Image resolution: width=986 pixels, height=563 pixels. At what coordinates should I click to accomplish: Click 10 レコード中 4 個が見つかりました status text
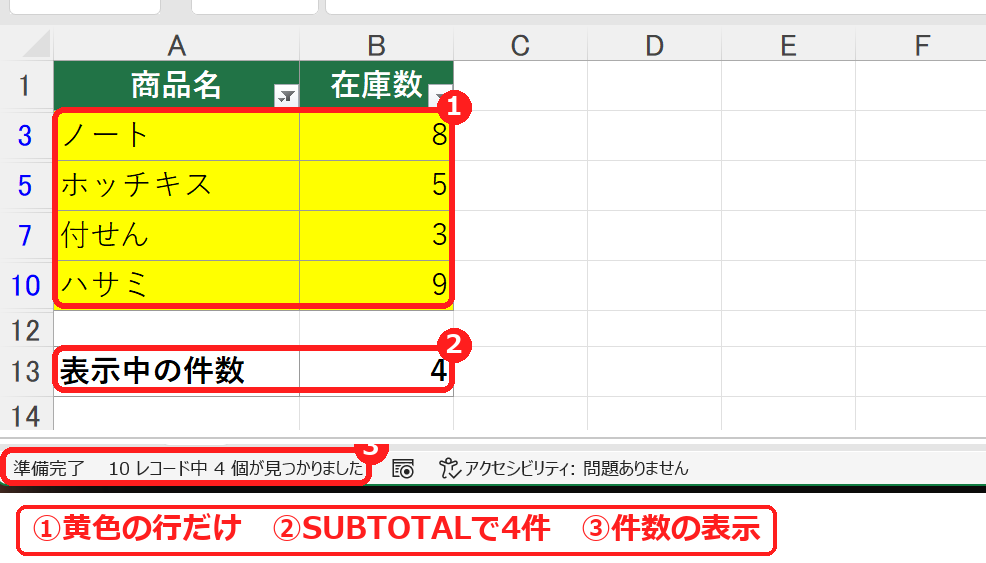(x=236, y=469)
